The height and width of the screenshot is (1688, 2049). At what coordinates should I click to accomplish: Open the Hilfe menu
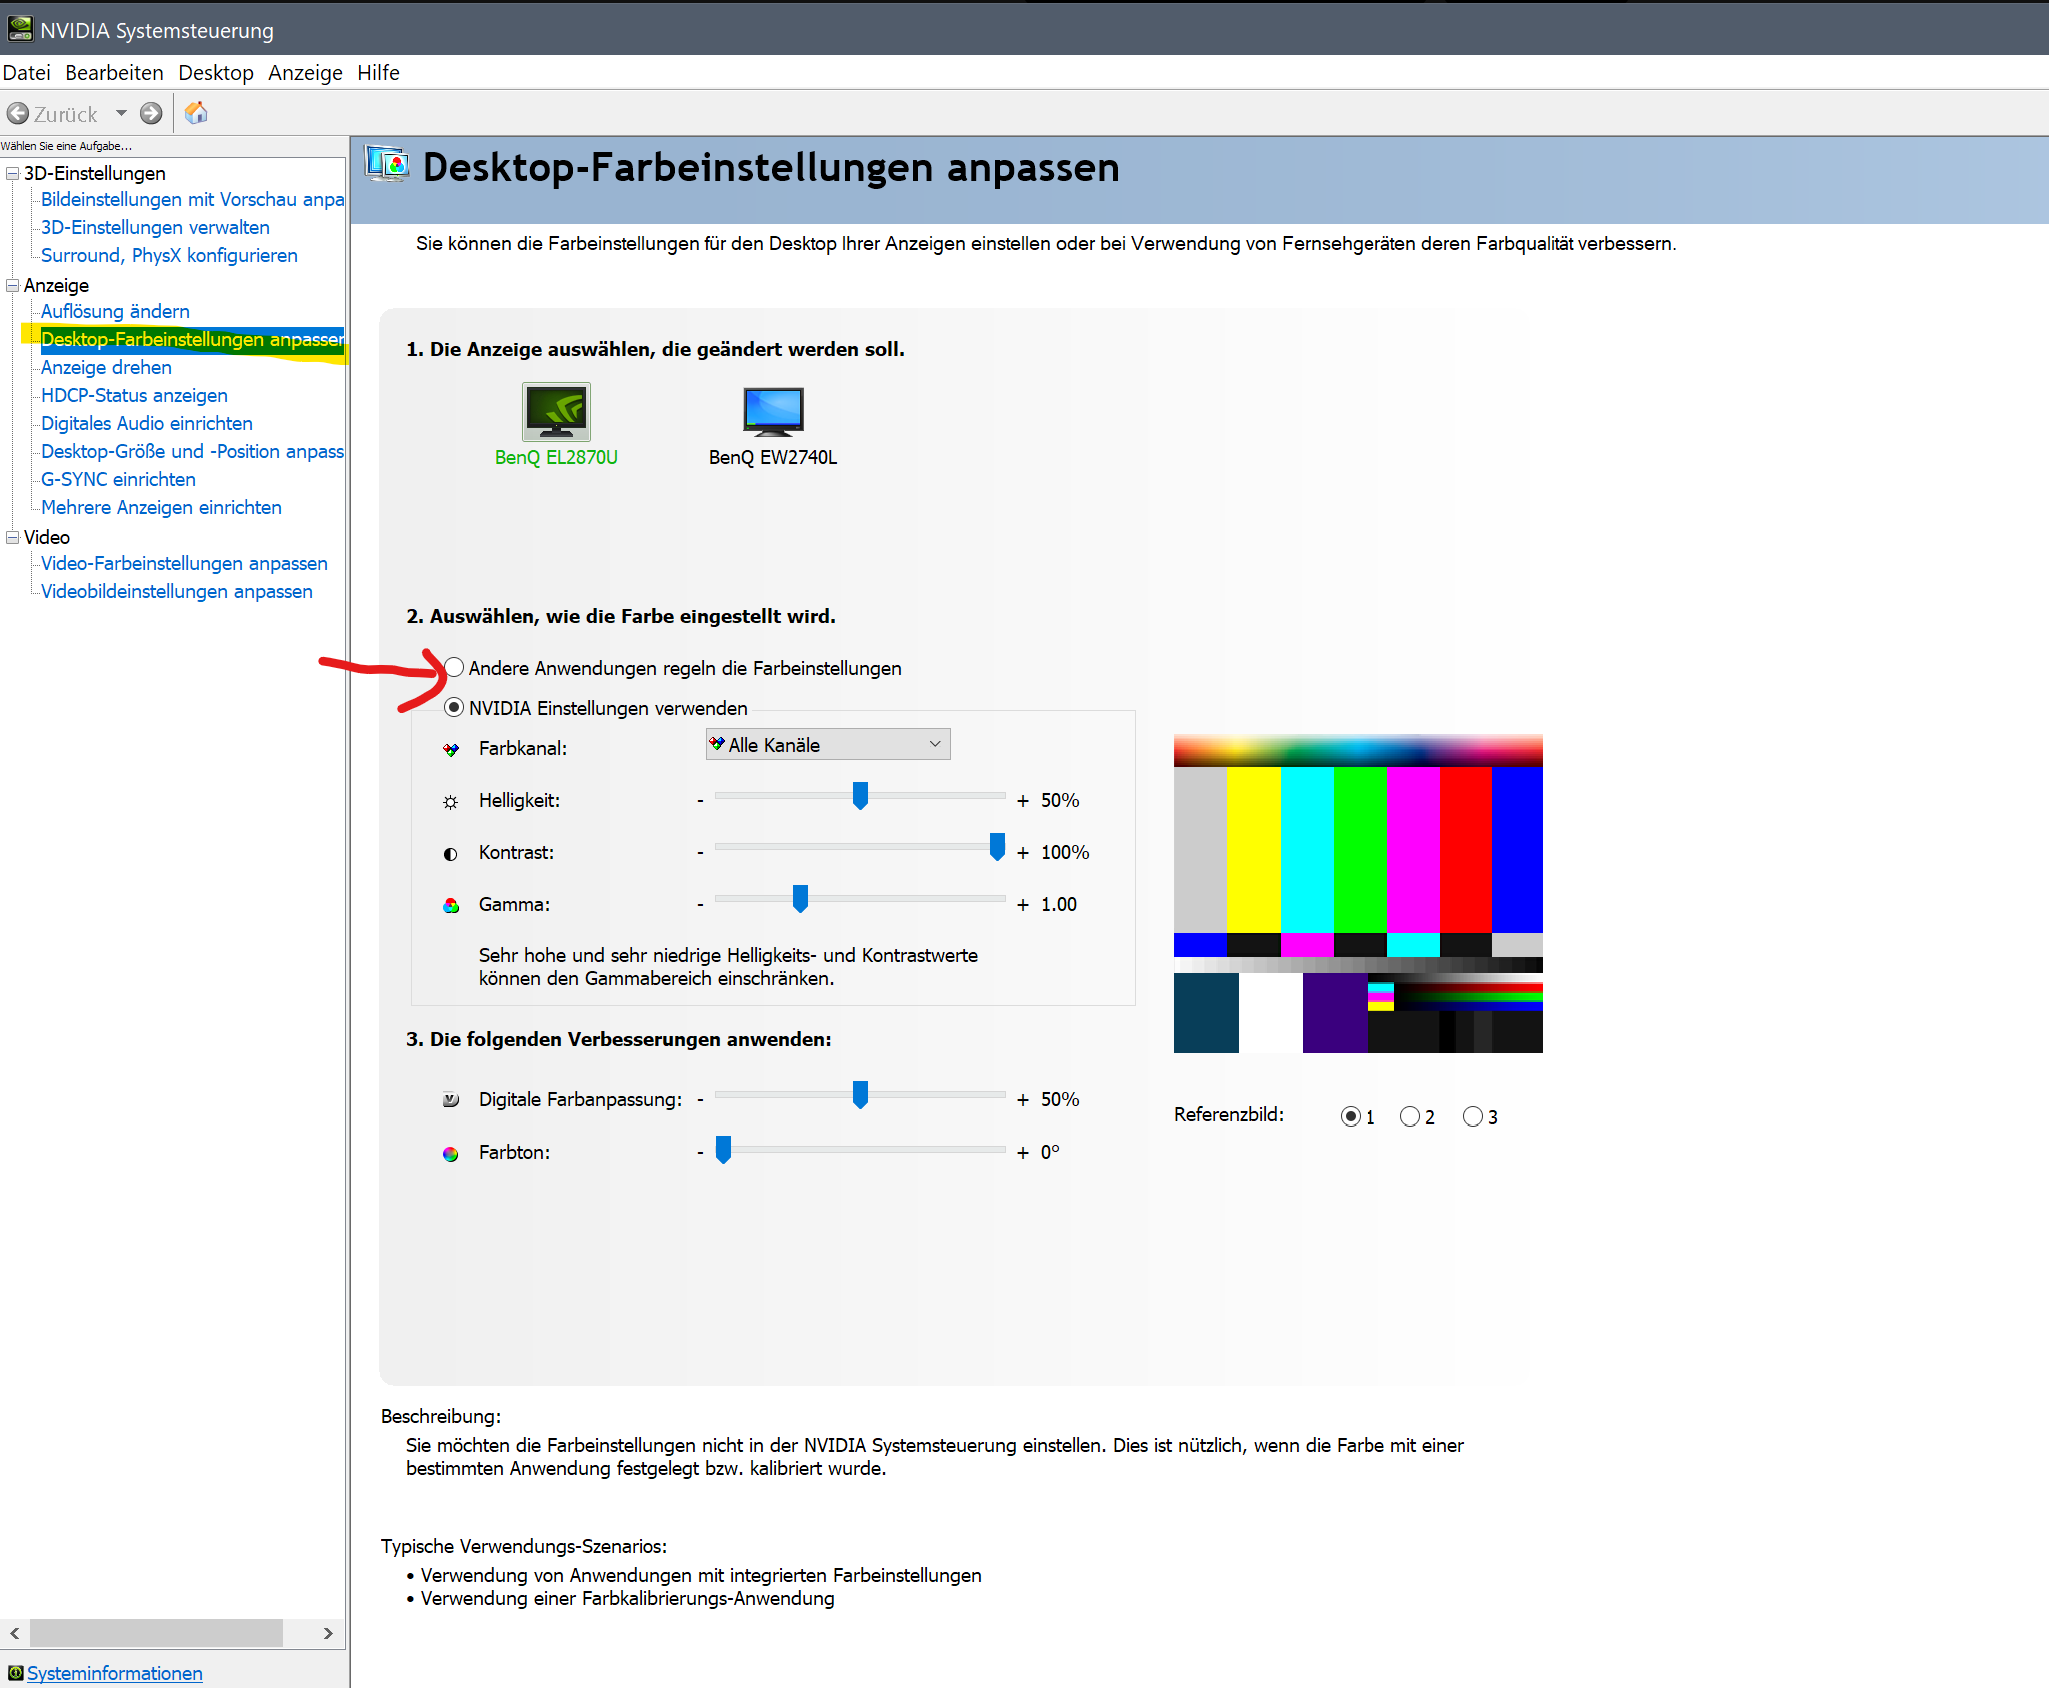click(378, 73)
